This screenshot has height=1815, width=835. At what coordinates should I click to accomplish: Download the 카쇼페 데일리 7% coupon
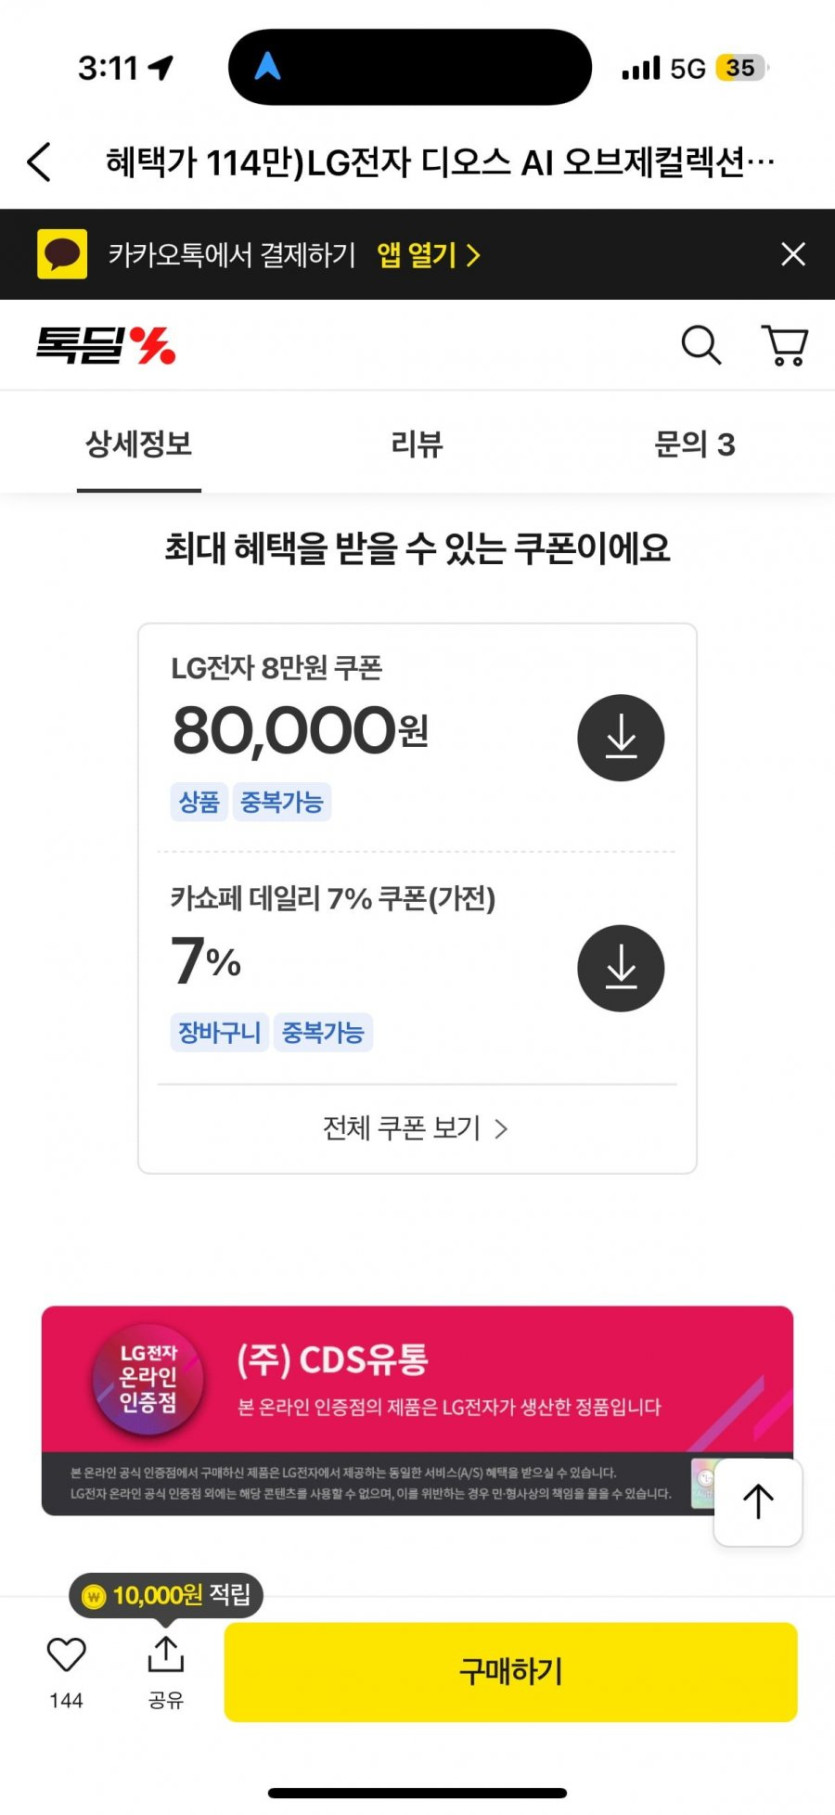pos(621,968)
